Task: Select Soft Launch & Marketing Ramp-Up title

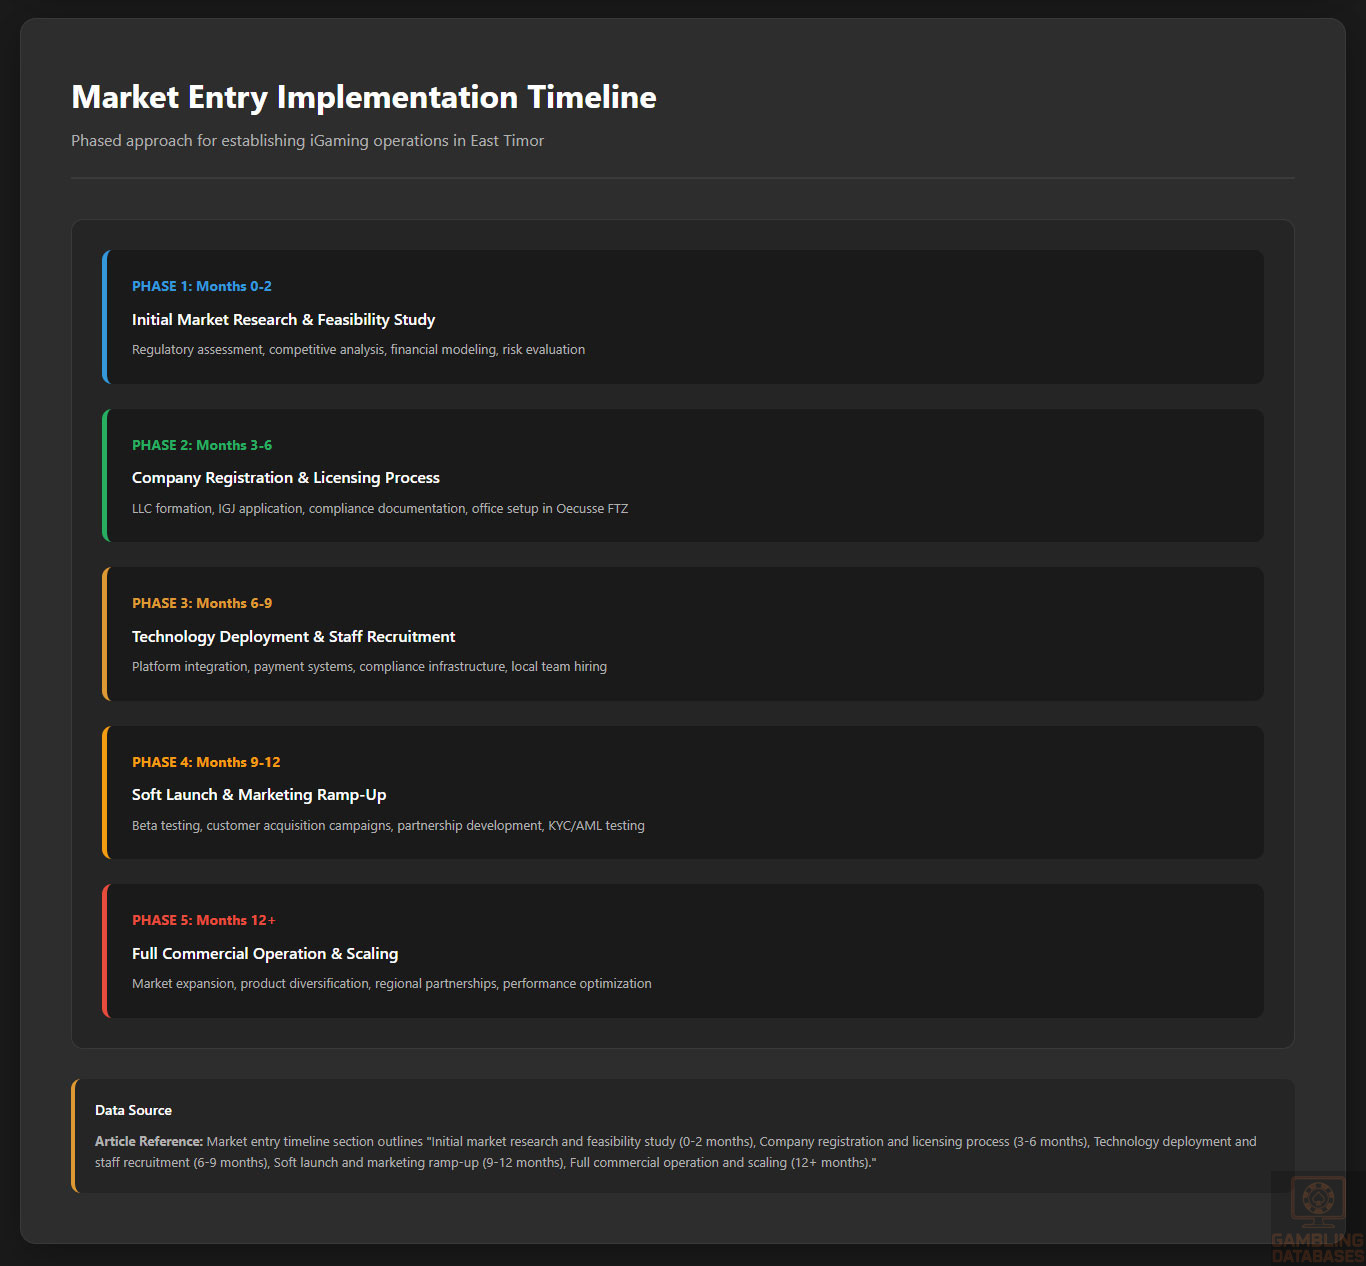Action: click(x=258, y=795)
